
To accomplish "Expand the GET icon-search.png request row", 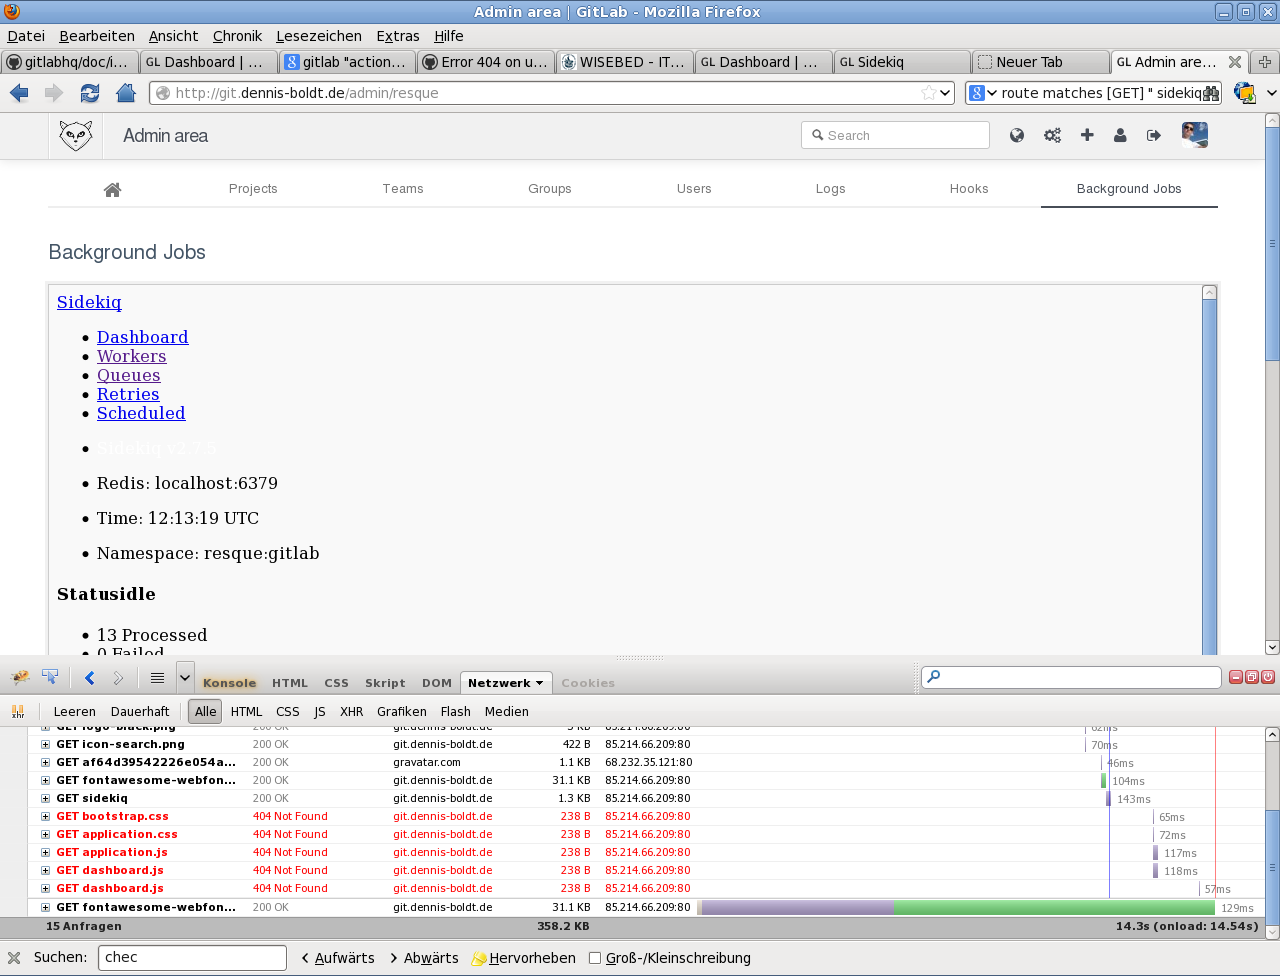I will pos(45,745).
